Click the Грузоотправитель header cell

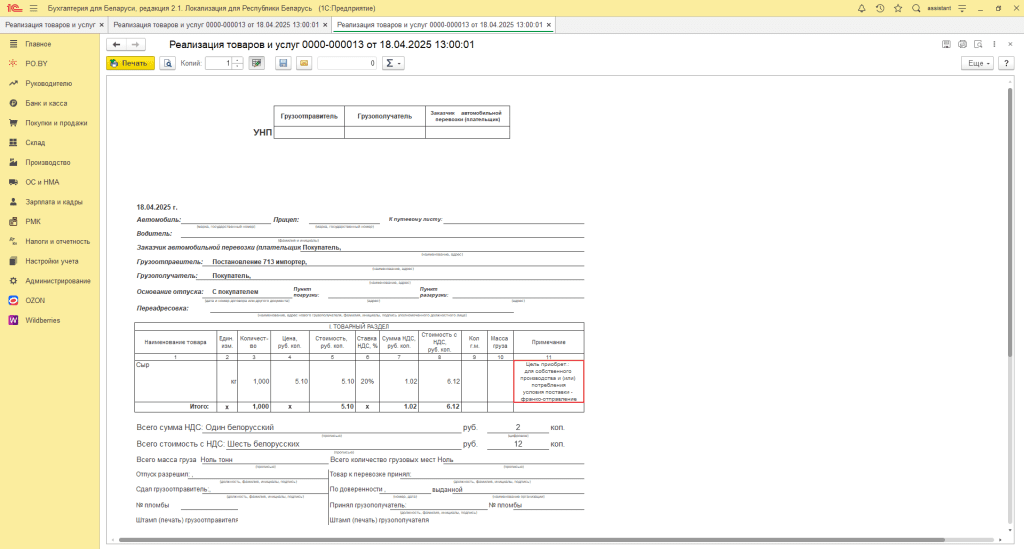click(x=309, y=116)
